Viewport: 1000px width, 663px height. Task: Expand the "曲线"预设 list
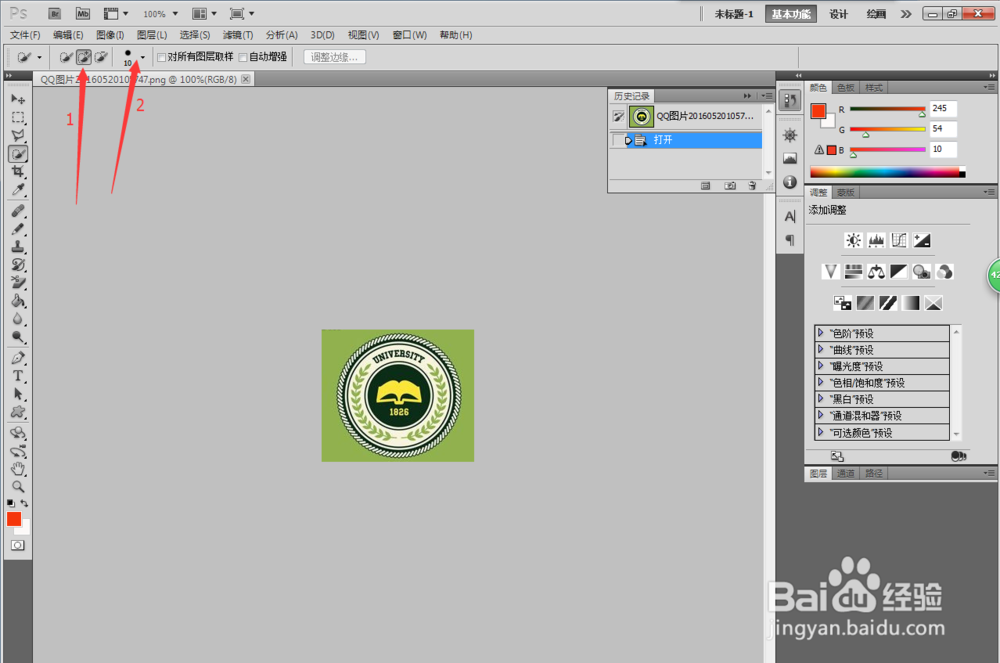(821, 349)
